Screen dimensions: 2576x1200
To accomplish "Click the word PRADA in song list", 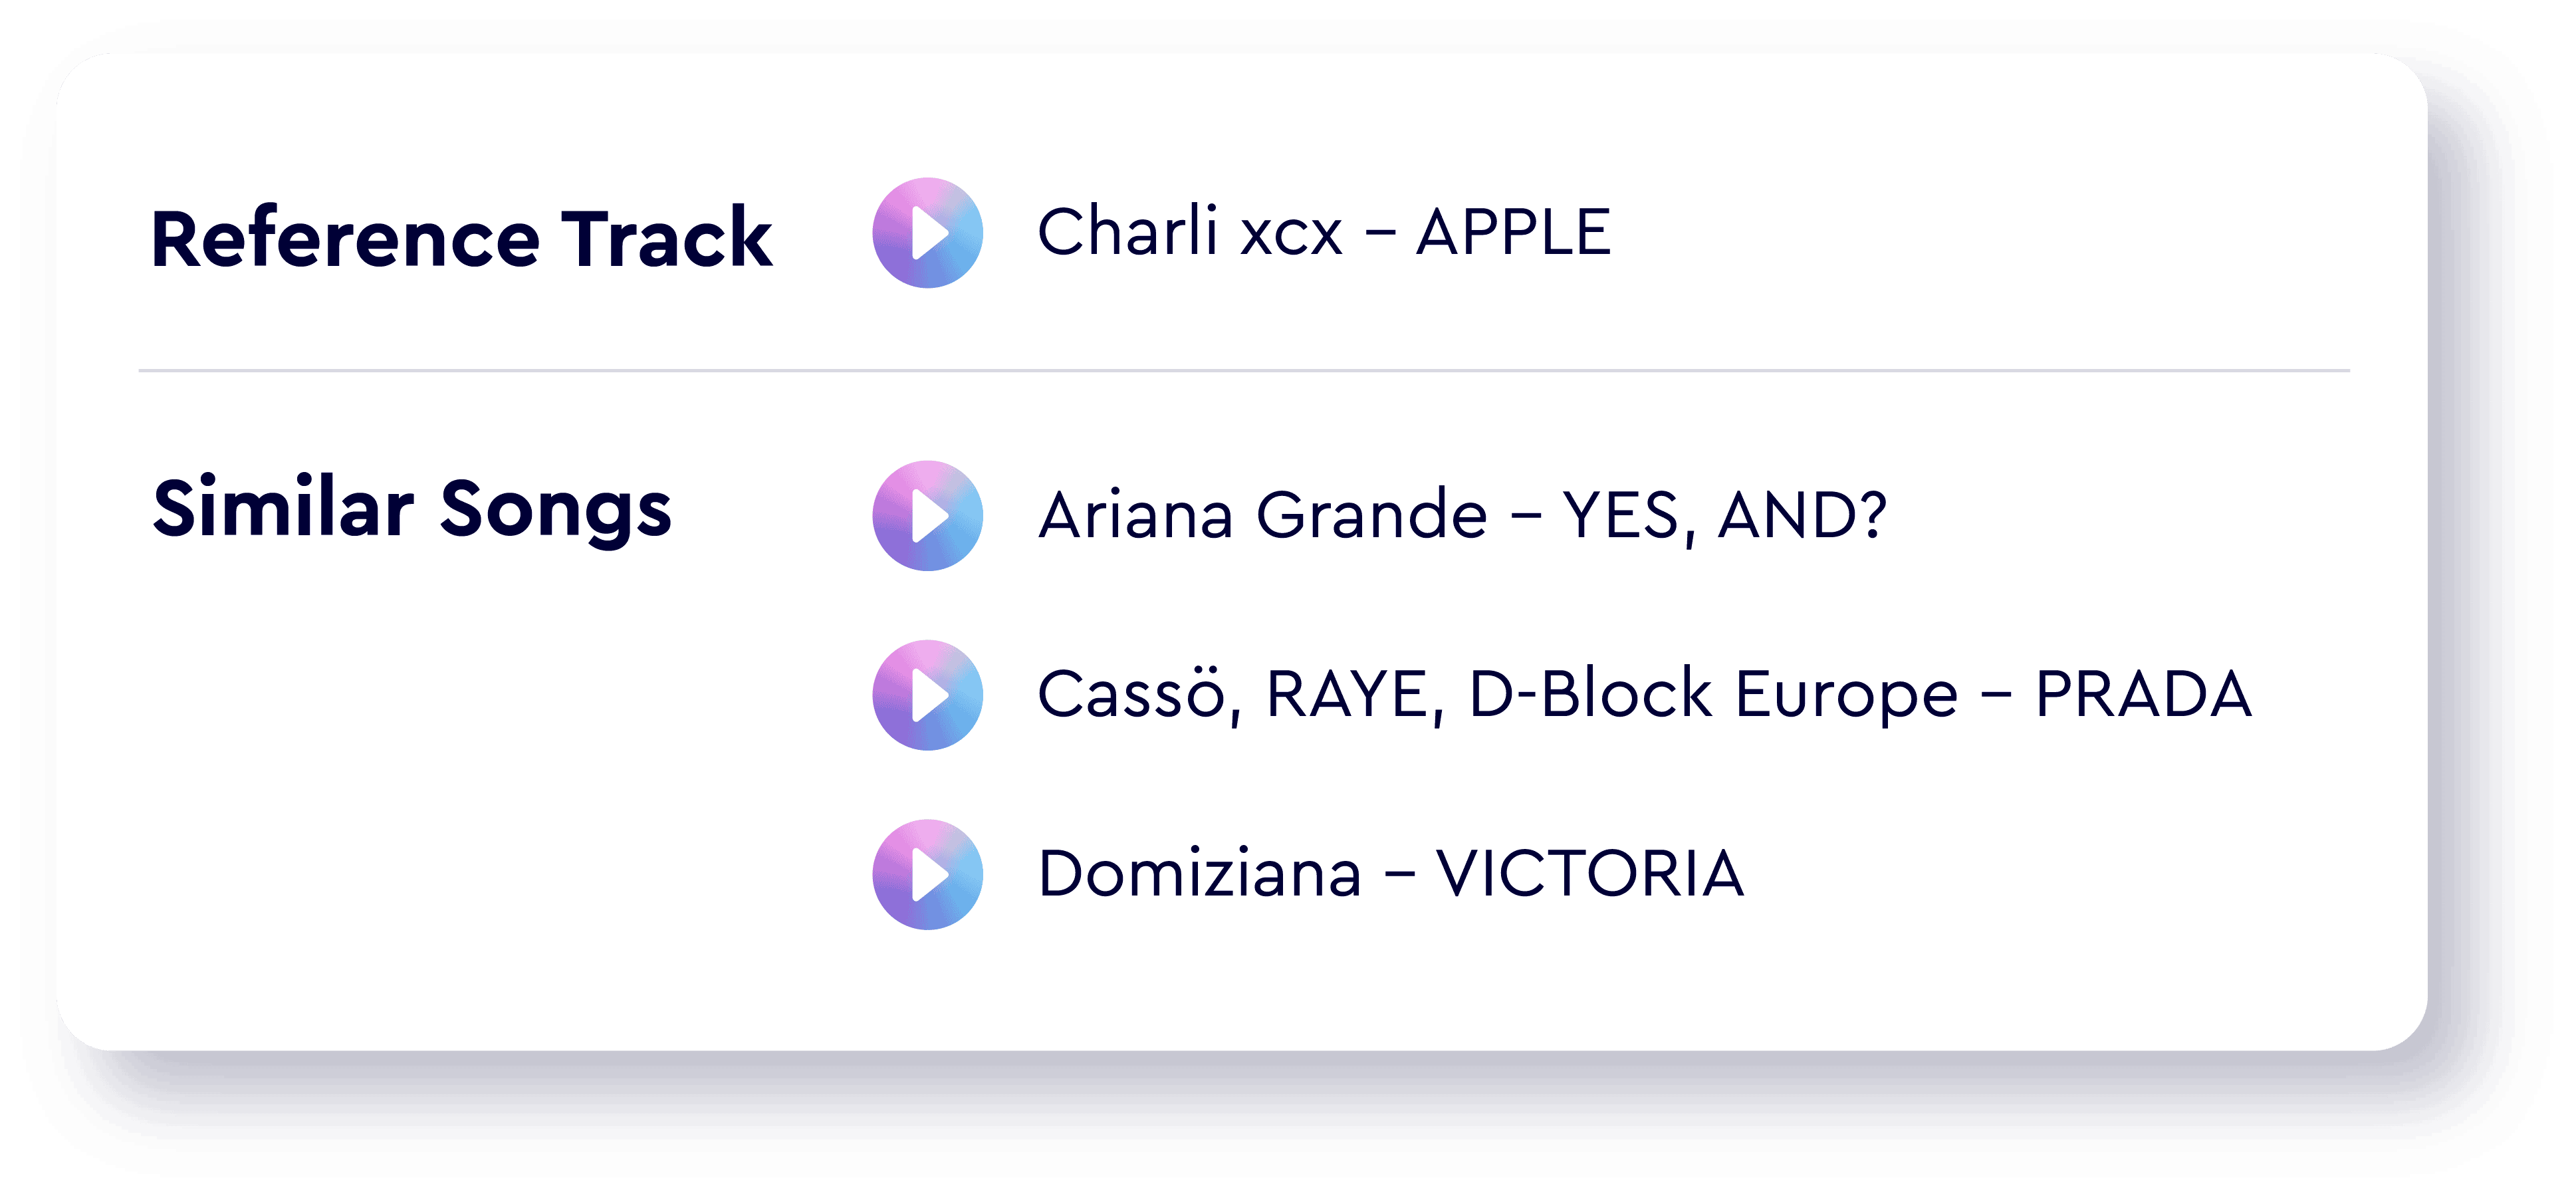I will (x=2144, y=694).
